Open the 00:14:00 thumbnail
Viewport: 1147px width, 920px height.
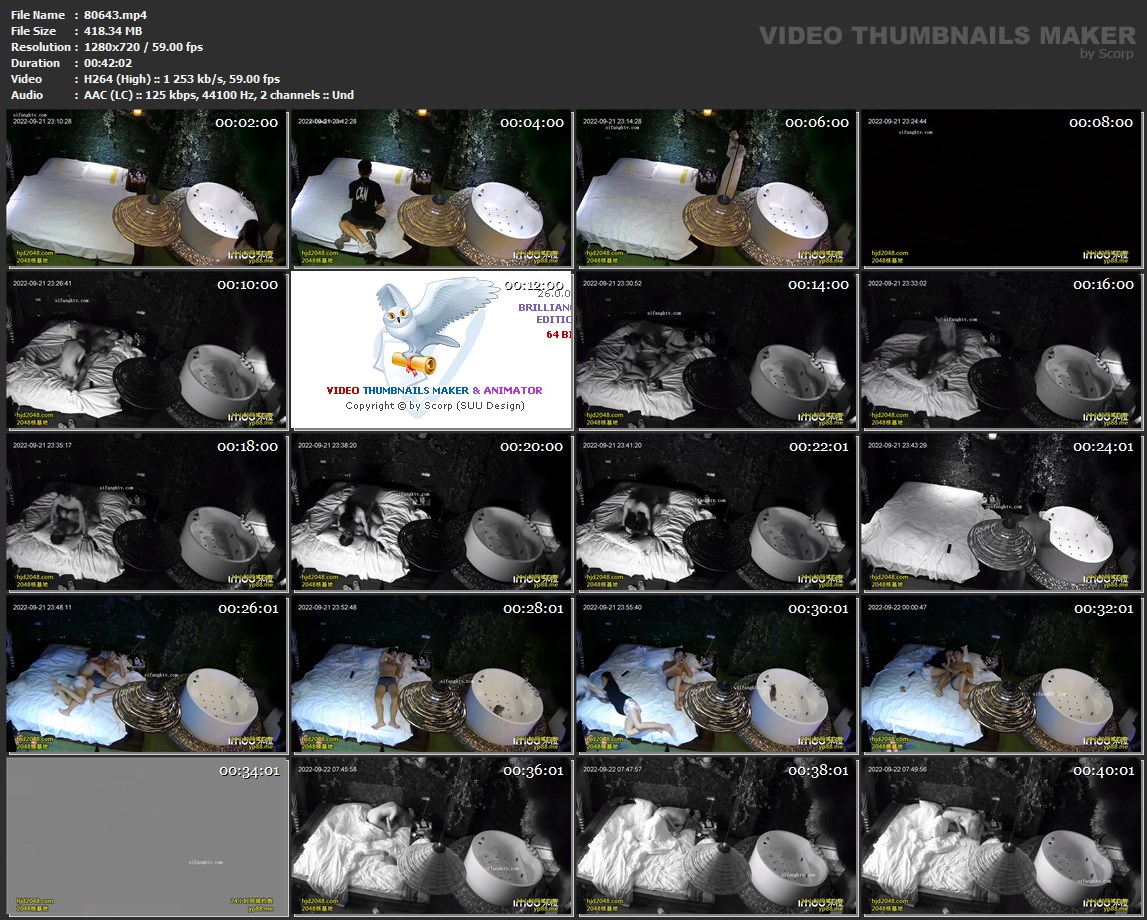coord(716,350)
